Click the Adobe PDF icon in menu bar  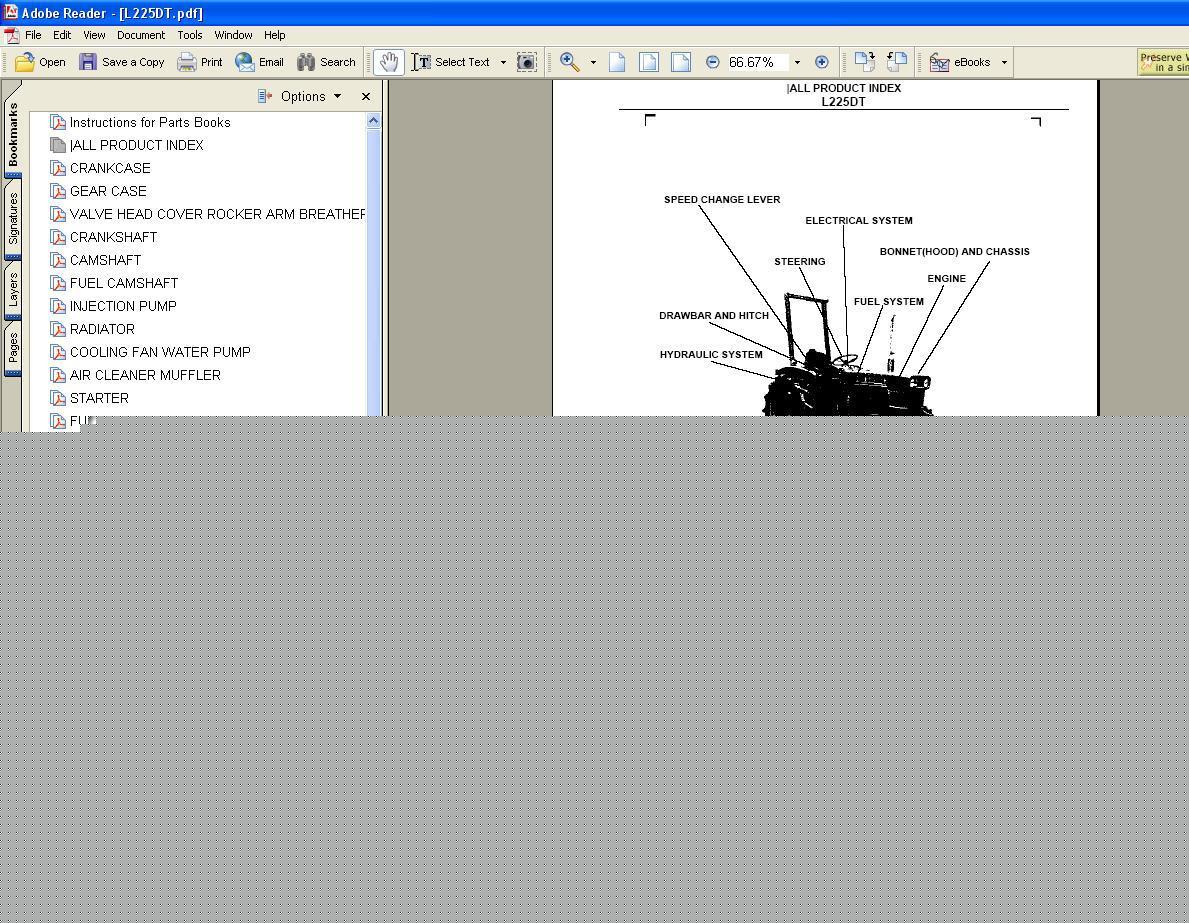pyautogui.click(x=11, y=35)
